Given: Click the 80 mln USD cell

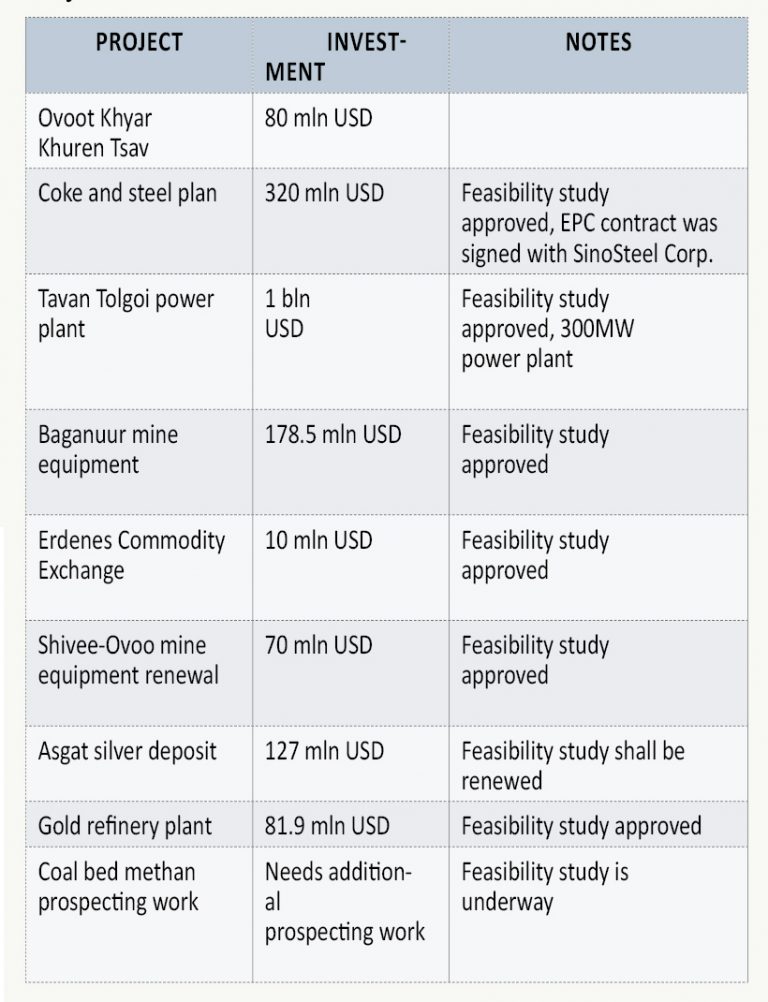Looking at the screenshot, I should [x=351, y=132].
